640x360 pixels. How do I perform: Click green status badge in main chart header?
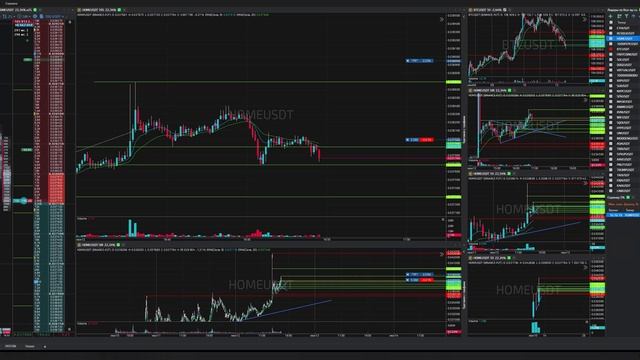[x=119, y=10]
